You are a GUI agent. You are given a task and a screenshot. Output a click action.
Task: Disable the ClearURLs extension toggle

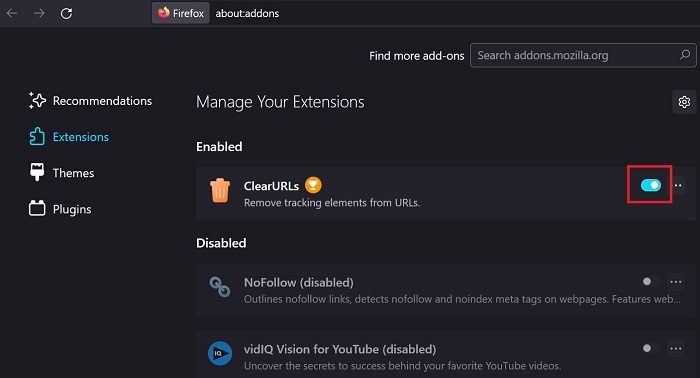click(650, 185)
